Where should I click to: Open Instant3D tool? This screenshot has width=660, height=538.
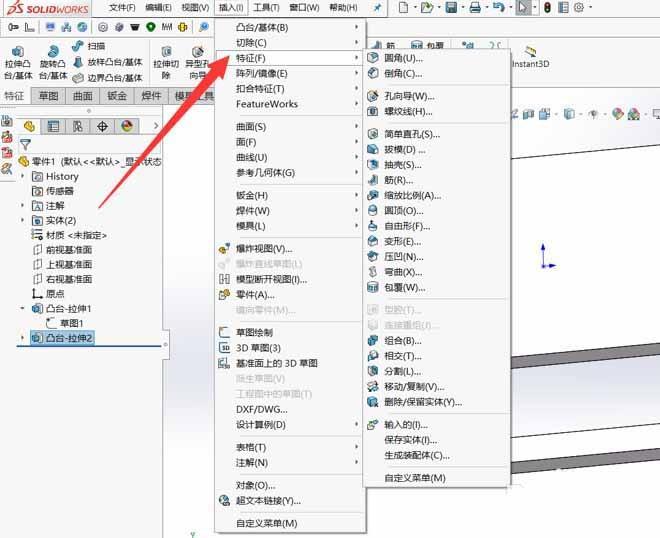[530, 56]
